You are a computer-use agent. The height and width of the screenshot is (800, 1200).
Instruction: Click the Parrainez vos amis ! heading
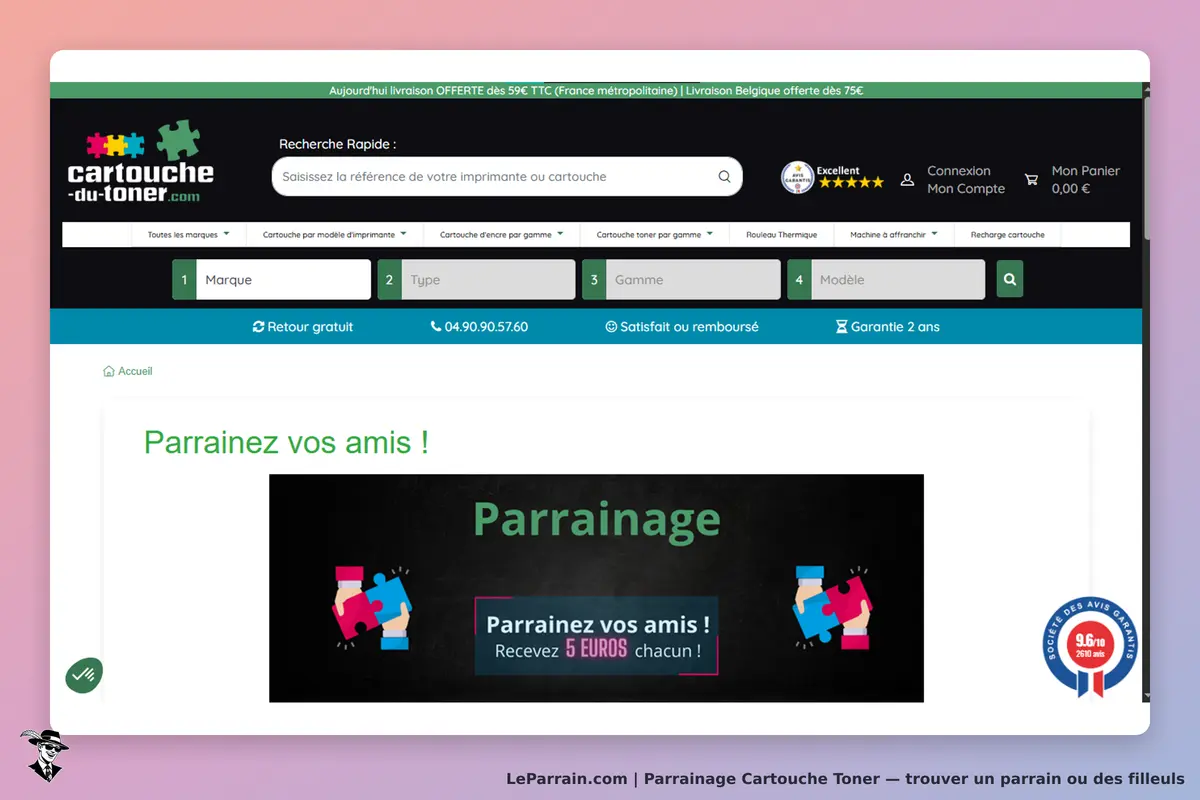pyautogui.click(x=286, y=442)
